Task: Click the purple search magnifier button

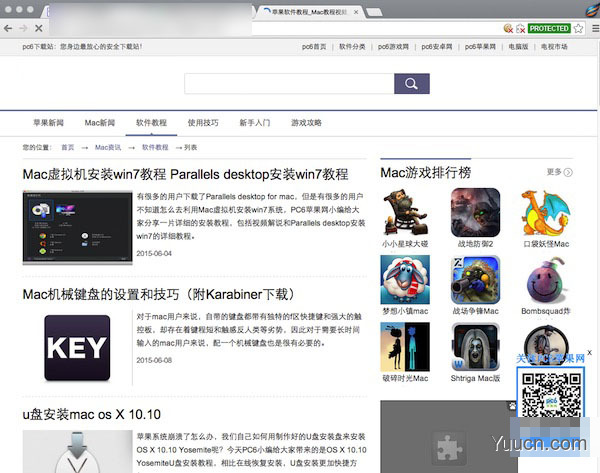Action: pos(412,83)
